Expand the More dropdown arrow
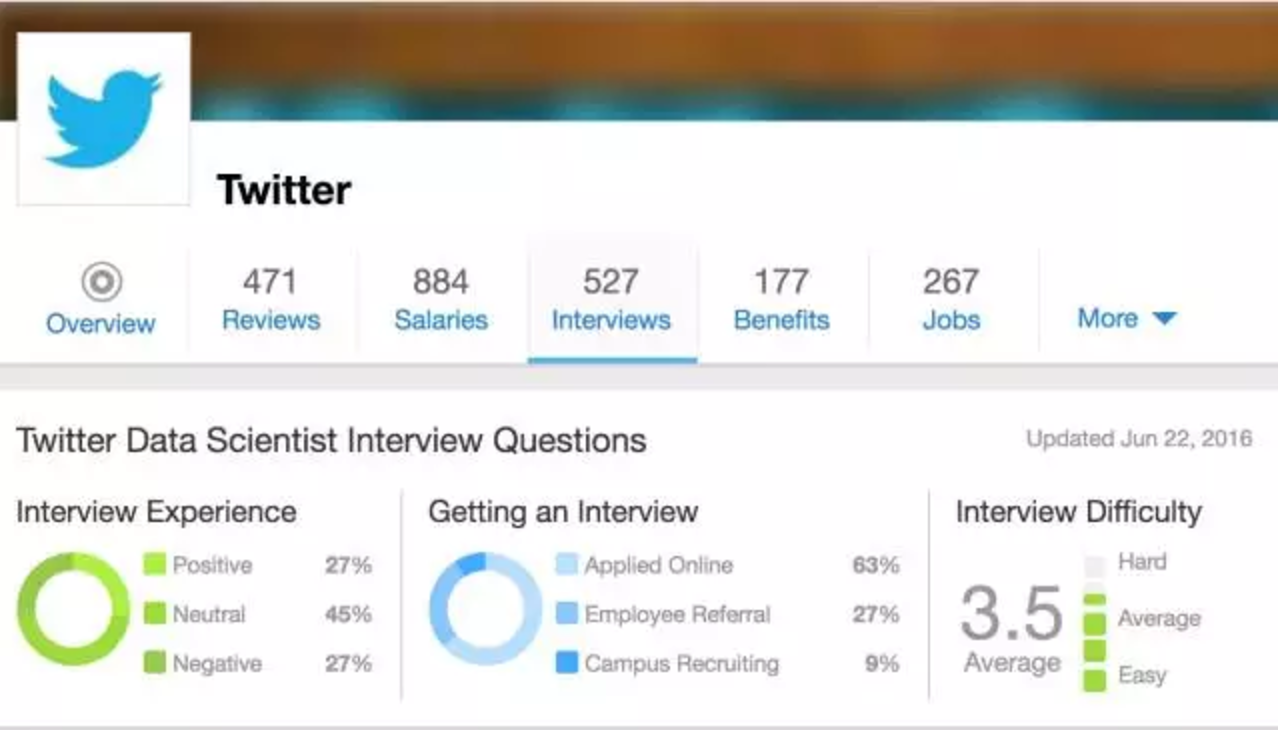Screen dimensions: 1282x730 tap(1163, 319)
